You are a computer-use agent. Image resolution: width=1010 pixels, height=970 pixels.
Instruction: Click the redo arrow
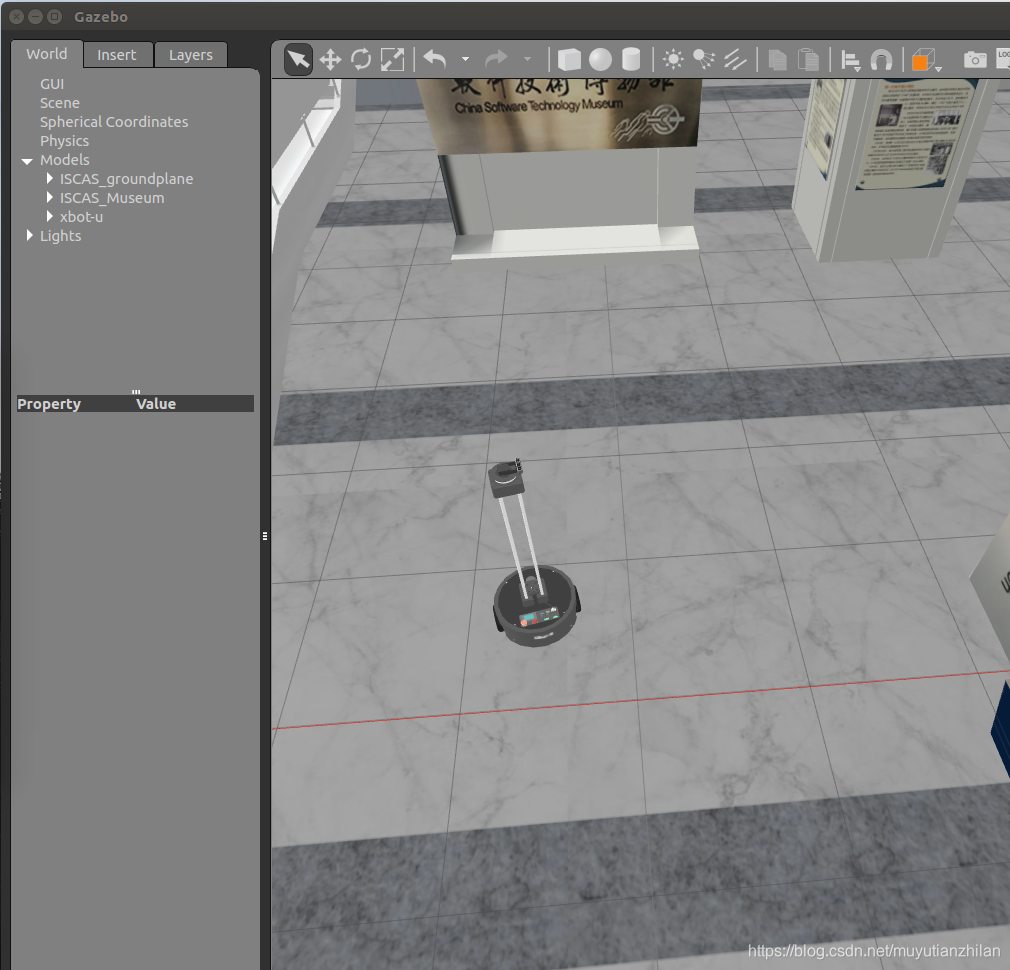click(496, 60)
